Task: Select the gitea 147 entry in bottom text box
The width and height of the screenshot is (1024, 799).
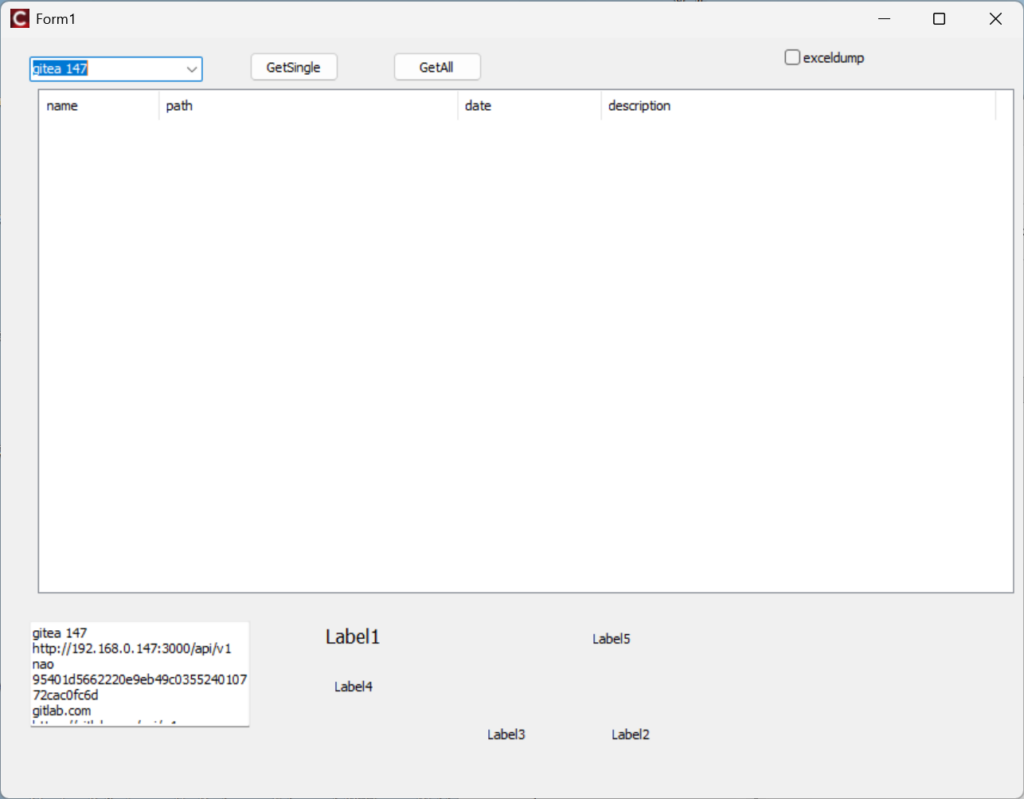Action: point(60,633)
